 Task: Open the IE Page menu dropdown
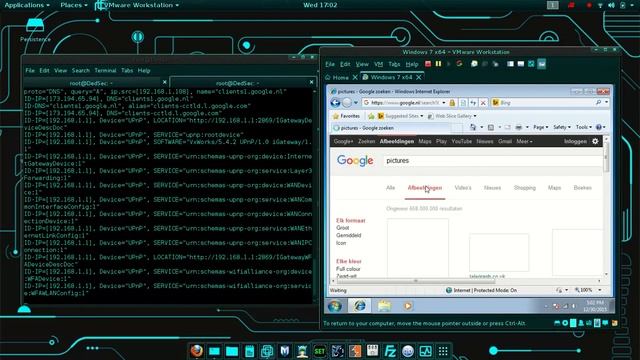540,127
